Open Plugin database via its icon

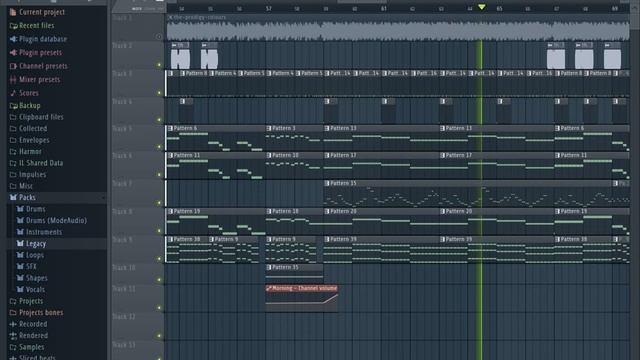[13, 39]
